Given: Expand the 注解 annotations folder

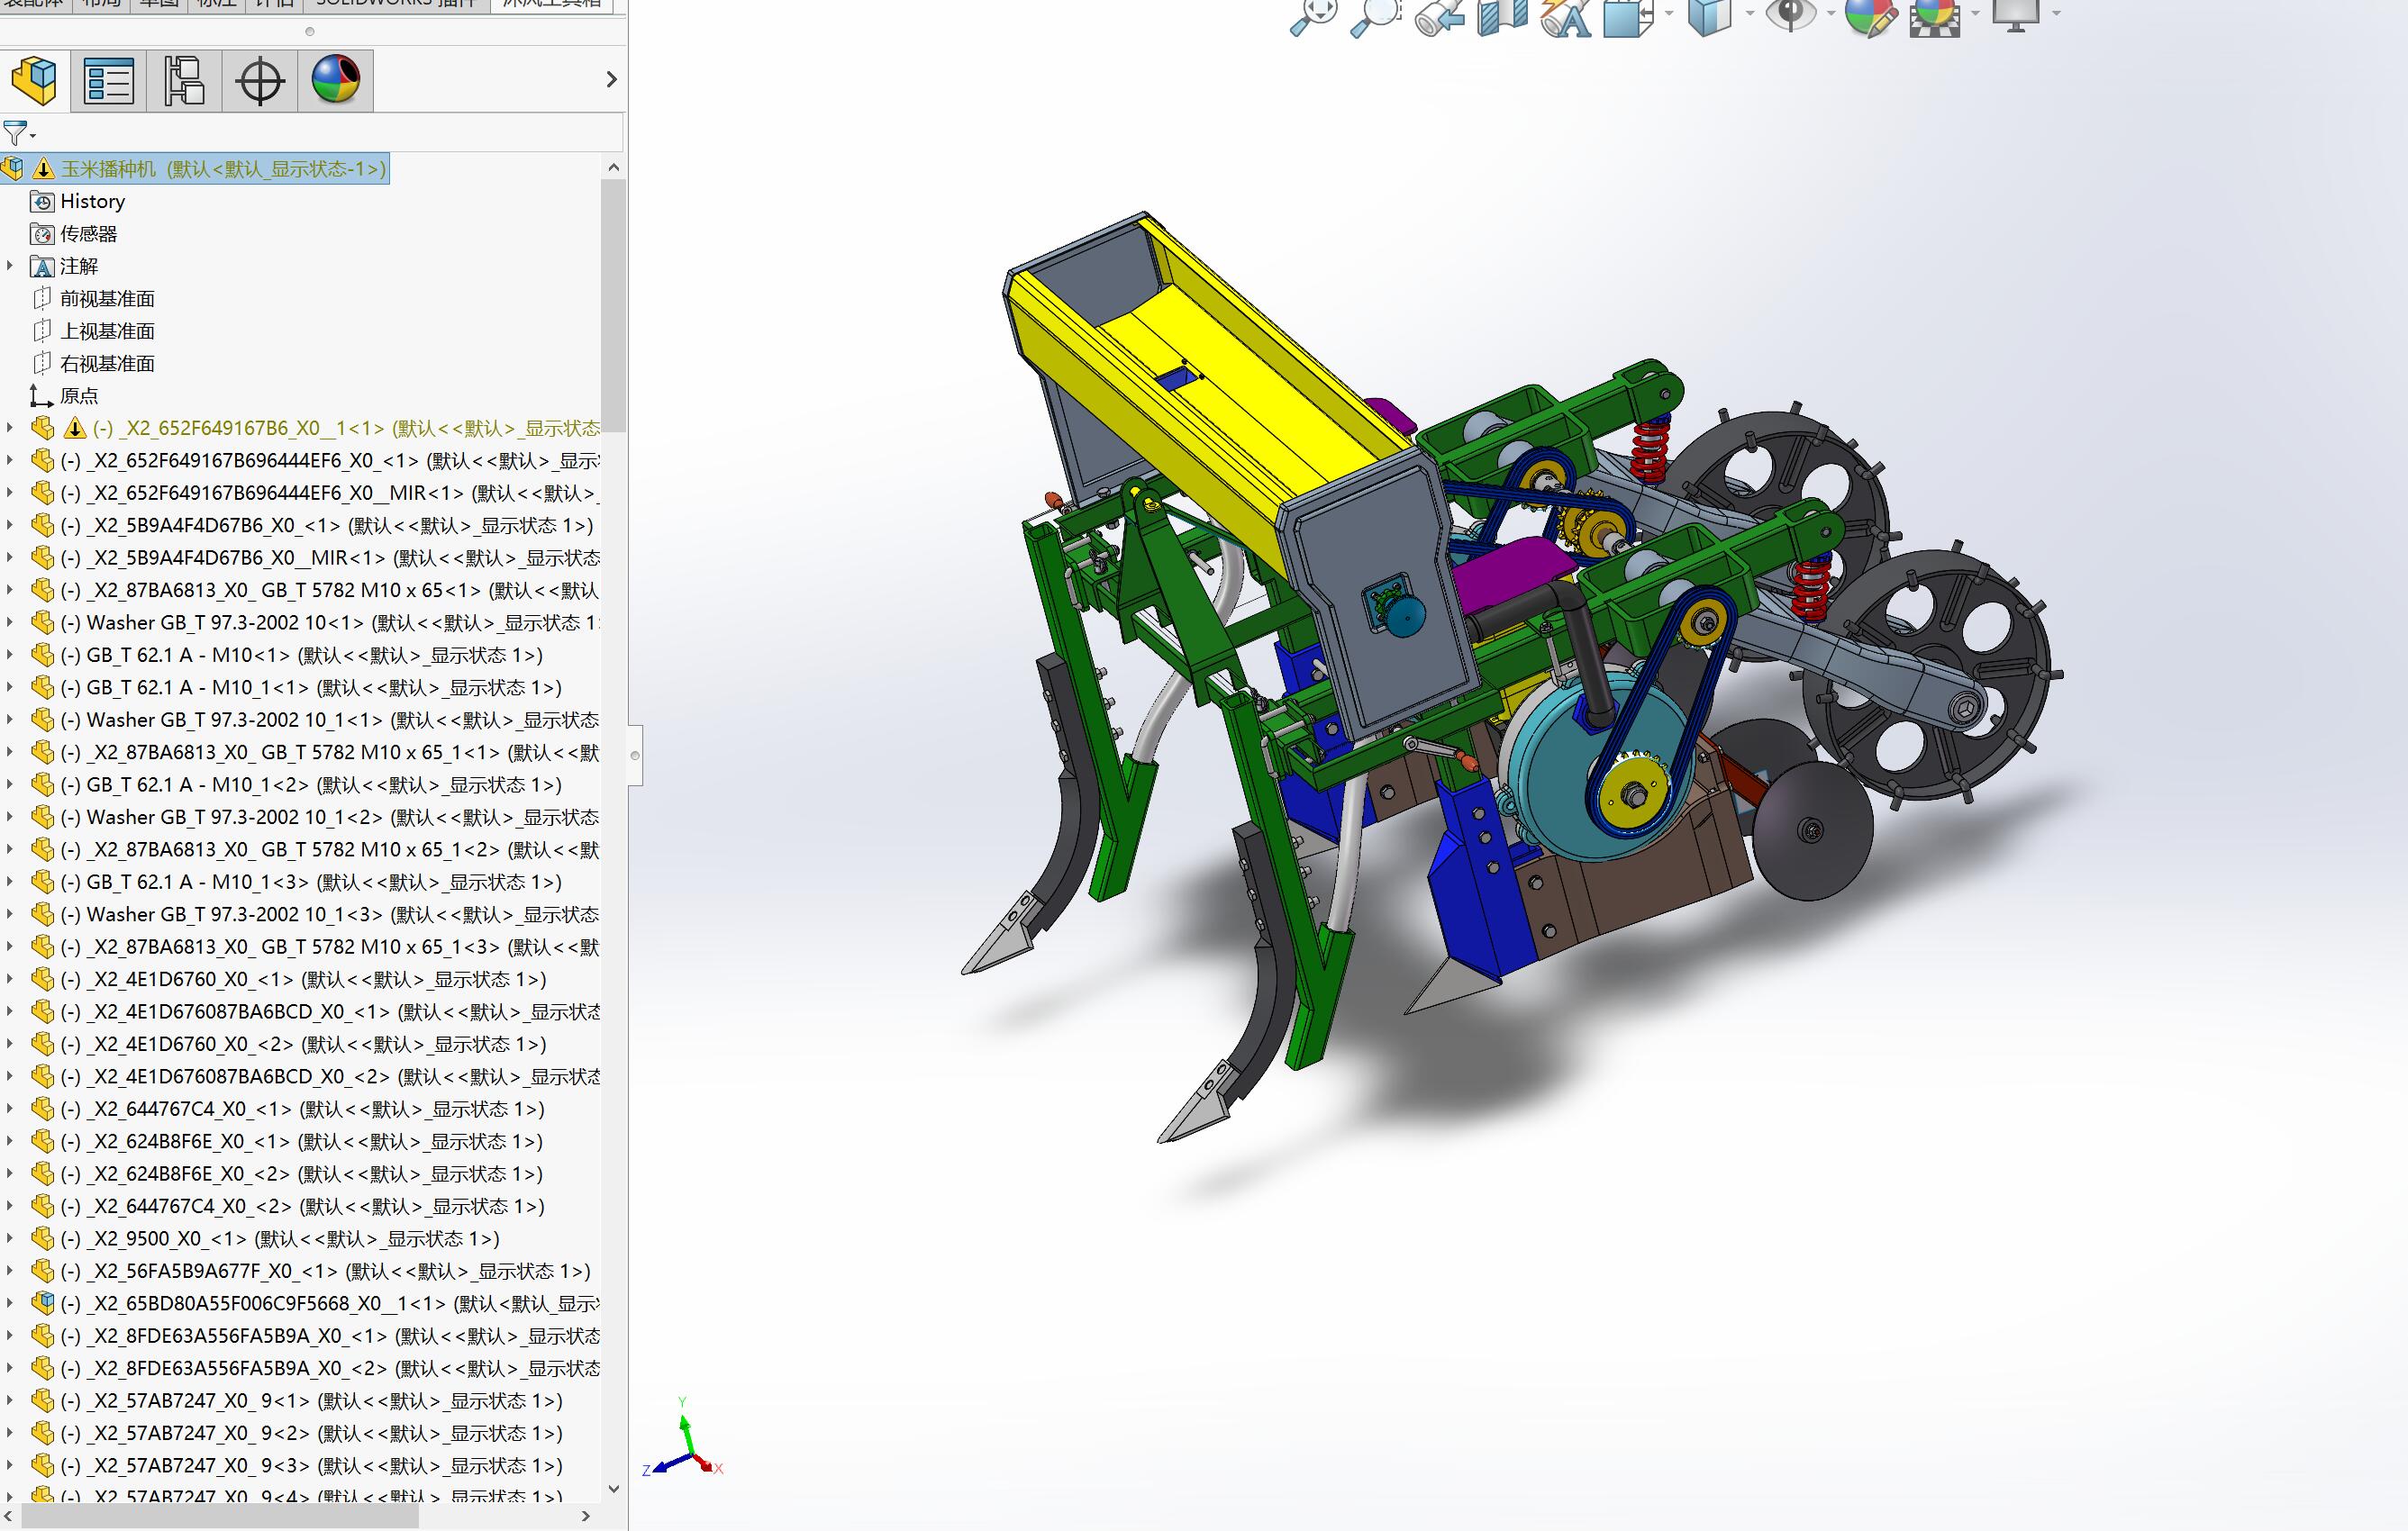Looking at the screenshot, I should (10, 266).
